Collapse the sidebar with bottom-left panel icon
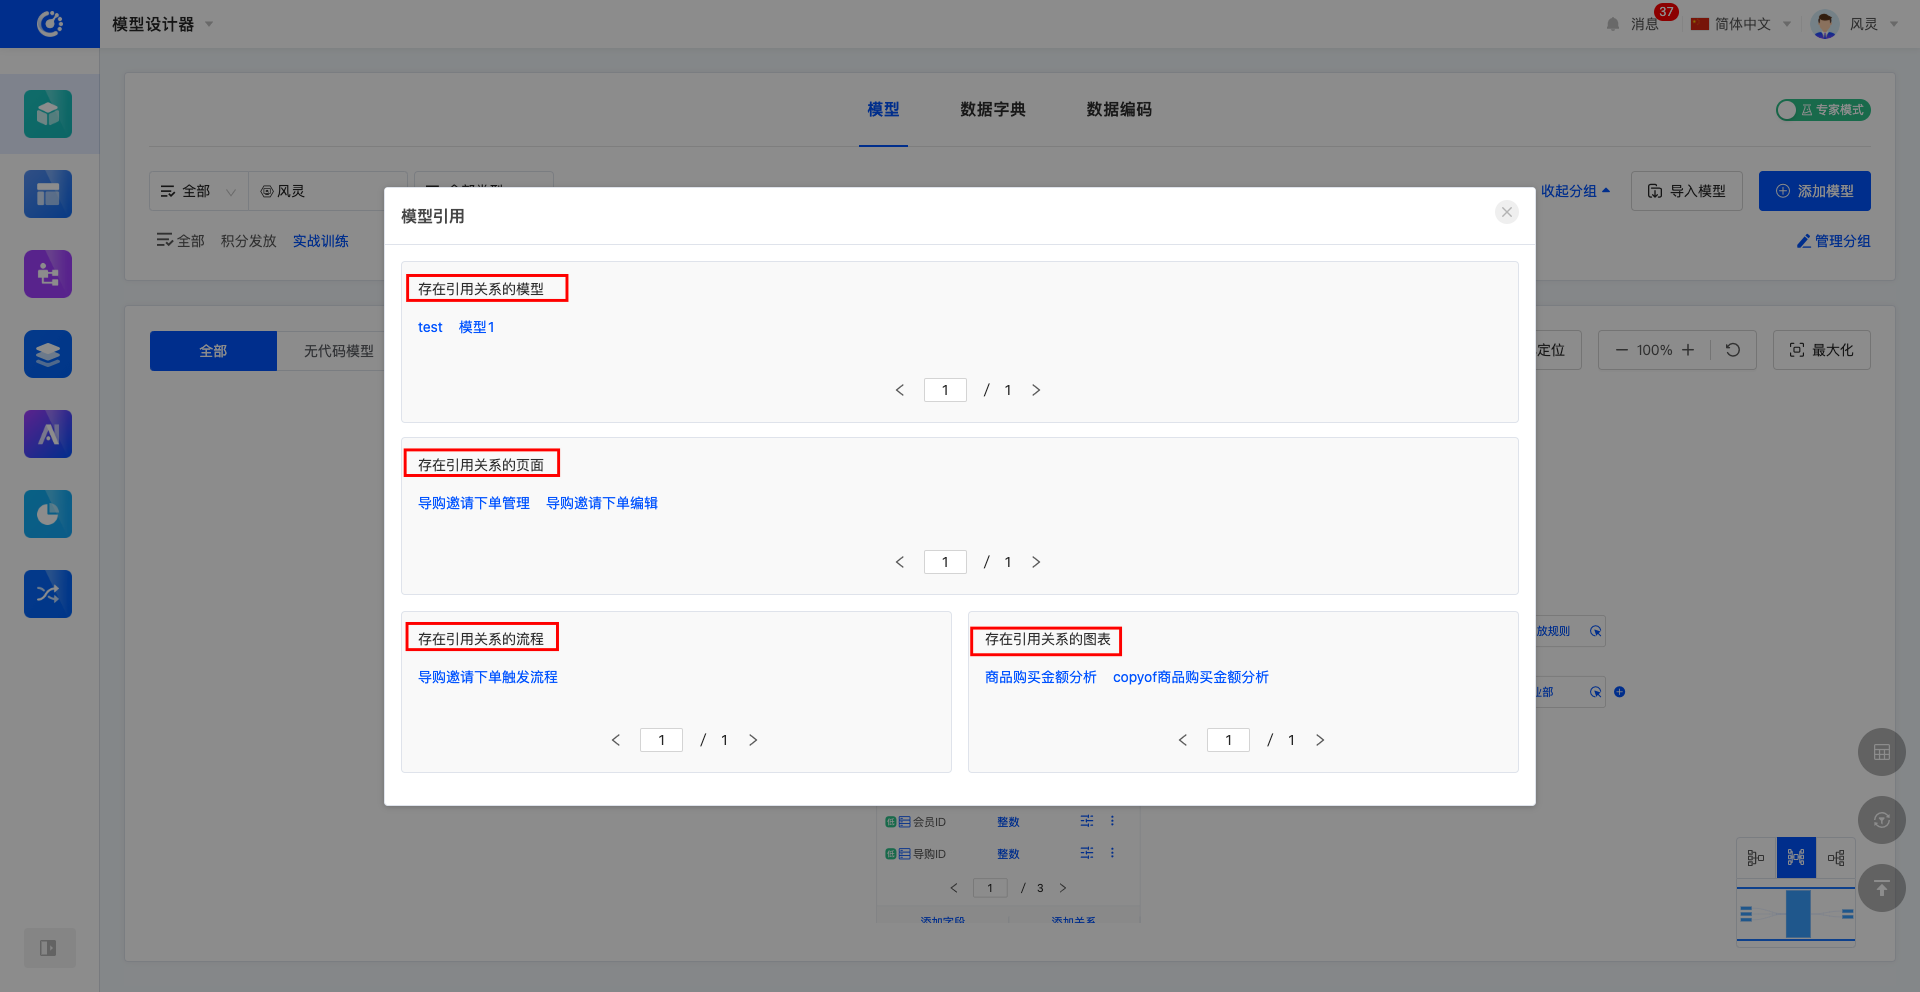The image size is (1920, 992). (x=48, y=948)
